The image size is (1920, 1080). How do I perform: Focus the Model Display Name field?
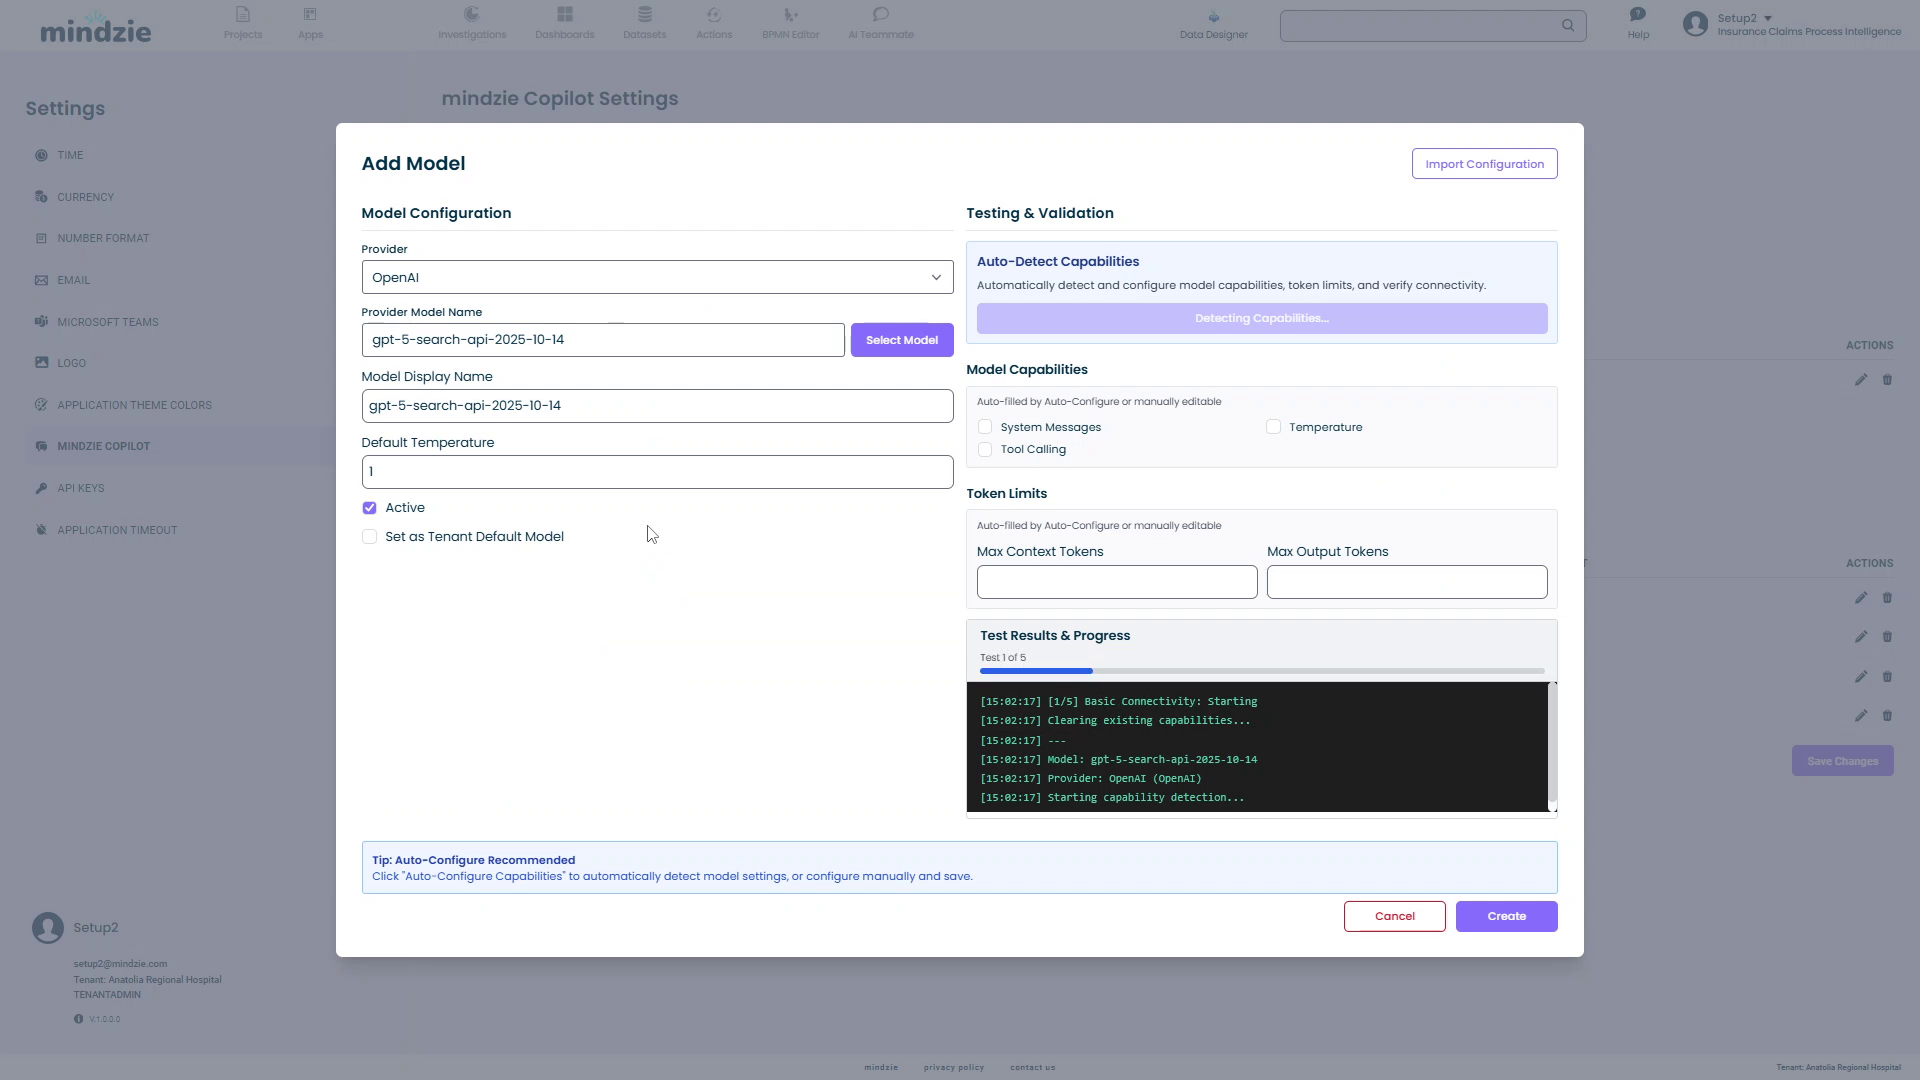tap(657, 406)
